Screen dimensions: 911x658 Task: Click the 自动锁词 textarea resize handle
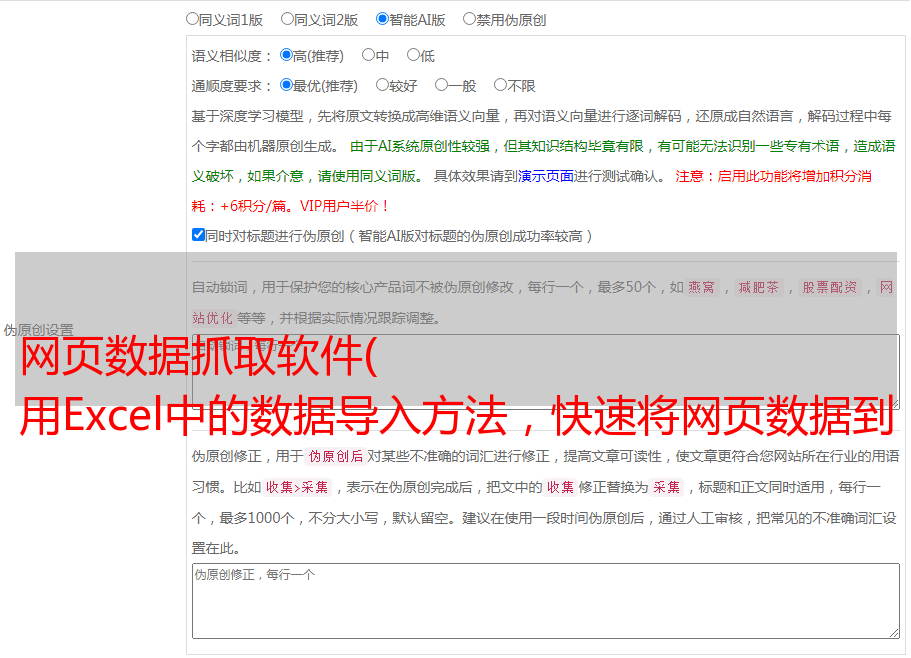click(x=893, y=403)
